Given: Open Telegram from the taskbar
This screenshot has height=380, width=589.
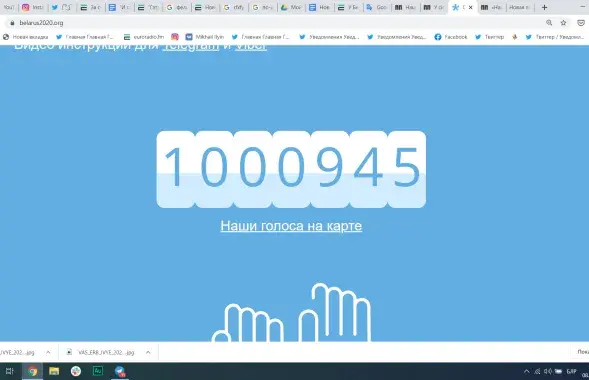Looking at the screenshot, I should click(120, 371).
